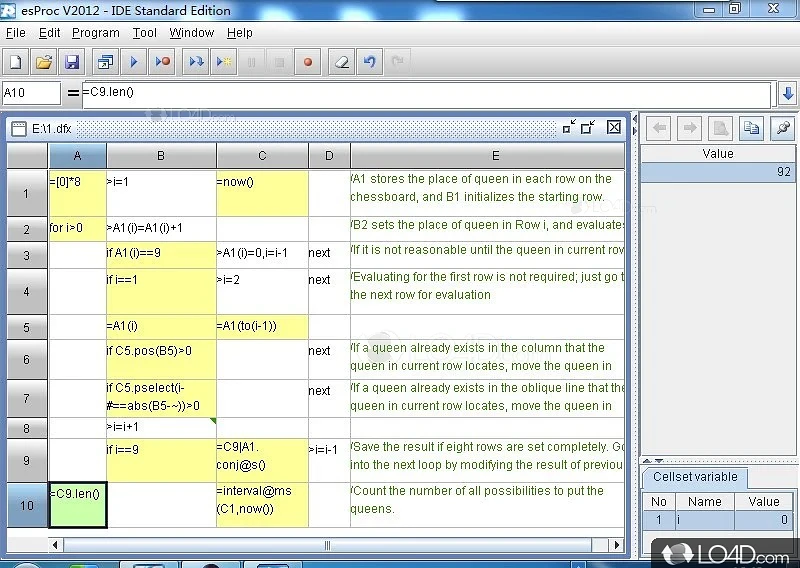Run the program with play icon
This screenshot has height=568, width=800.
coord(134,62)
